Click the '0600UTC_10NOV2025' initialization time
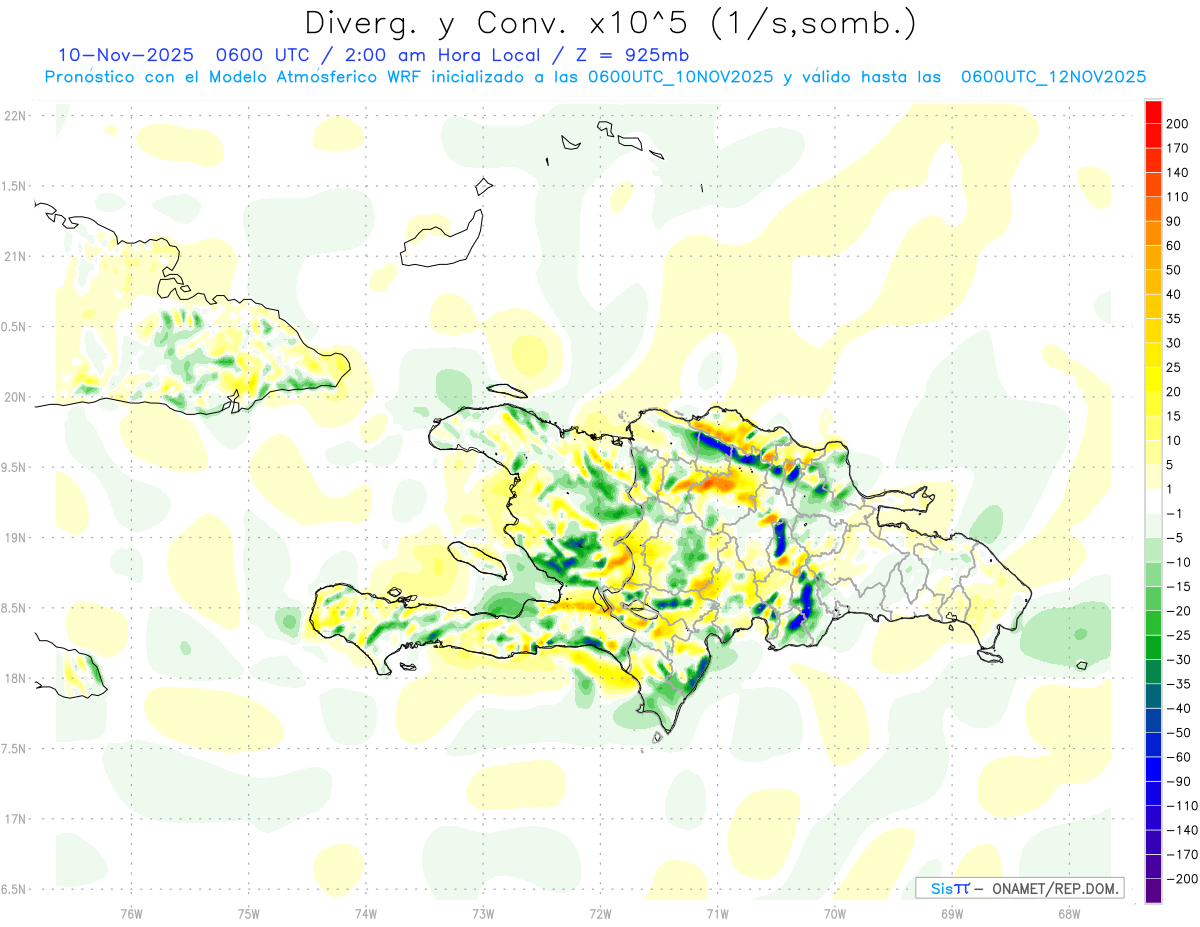 coord(681,77)
